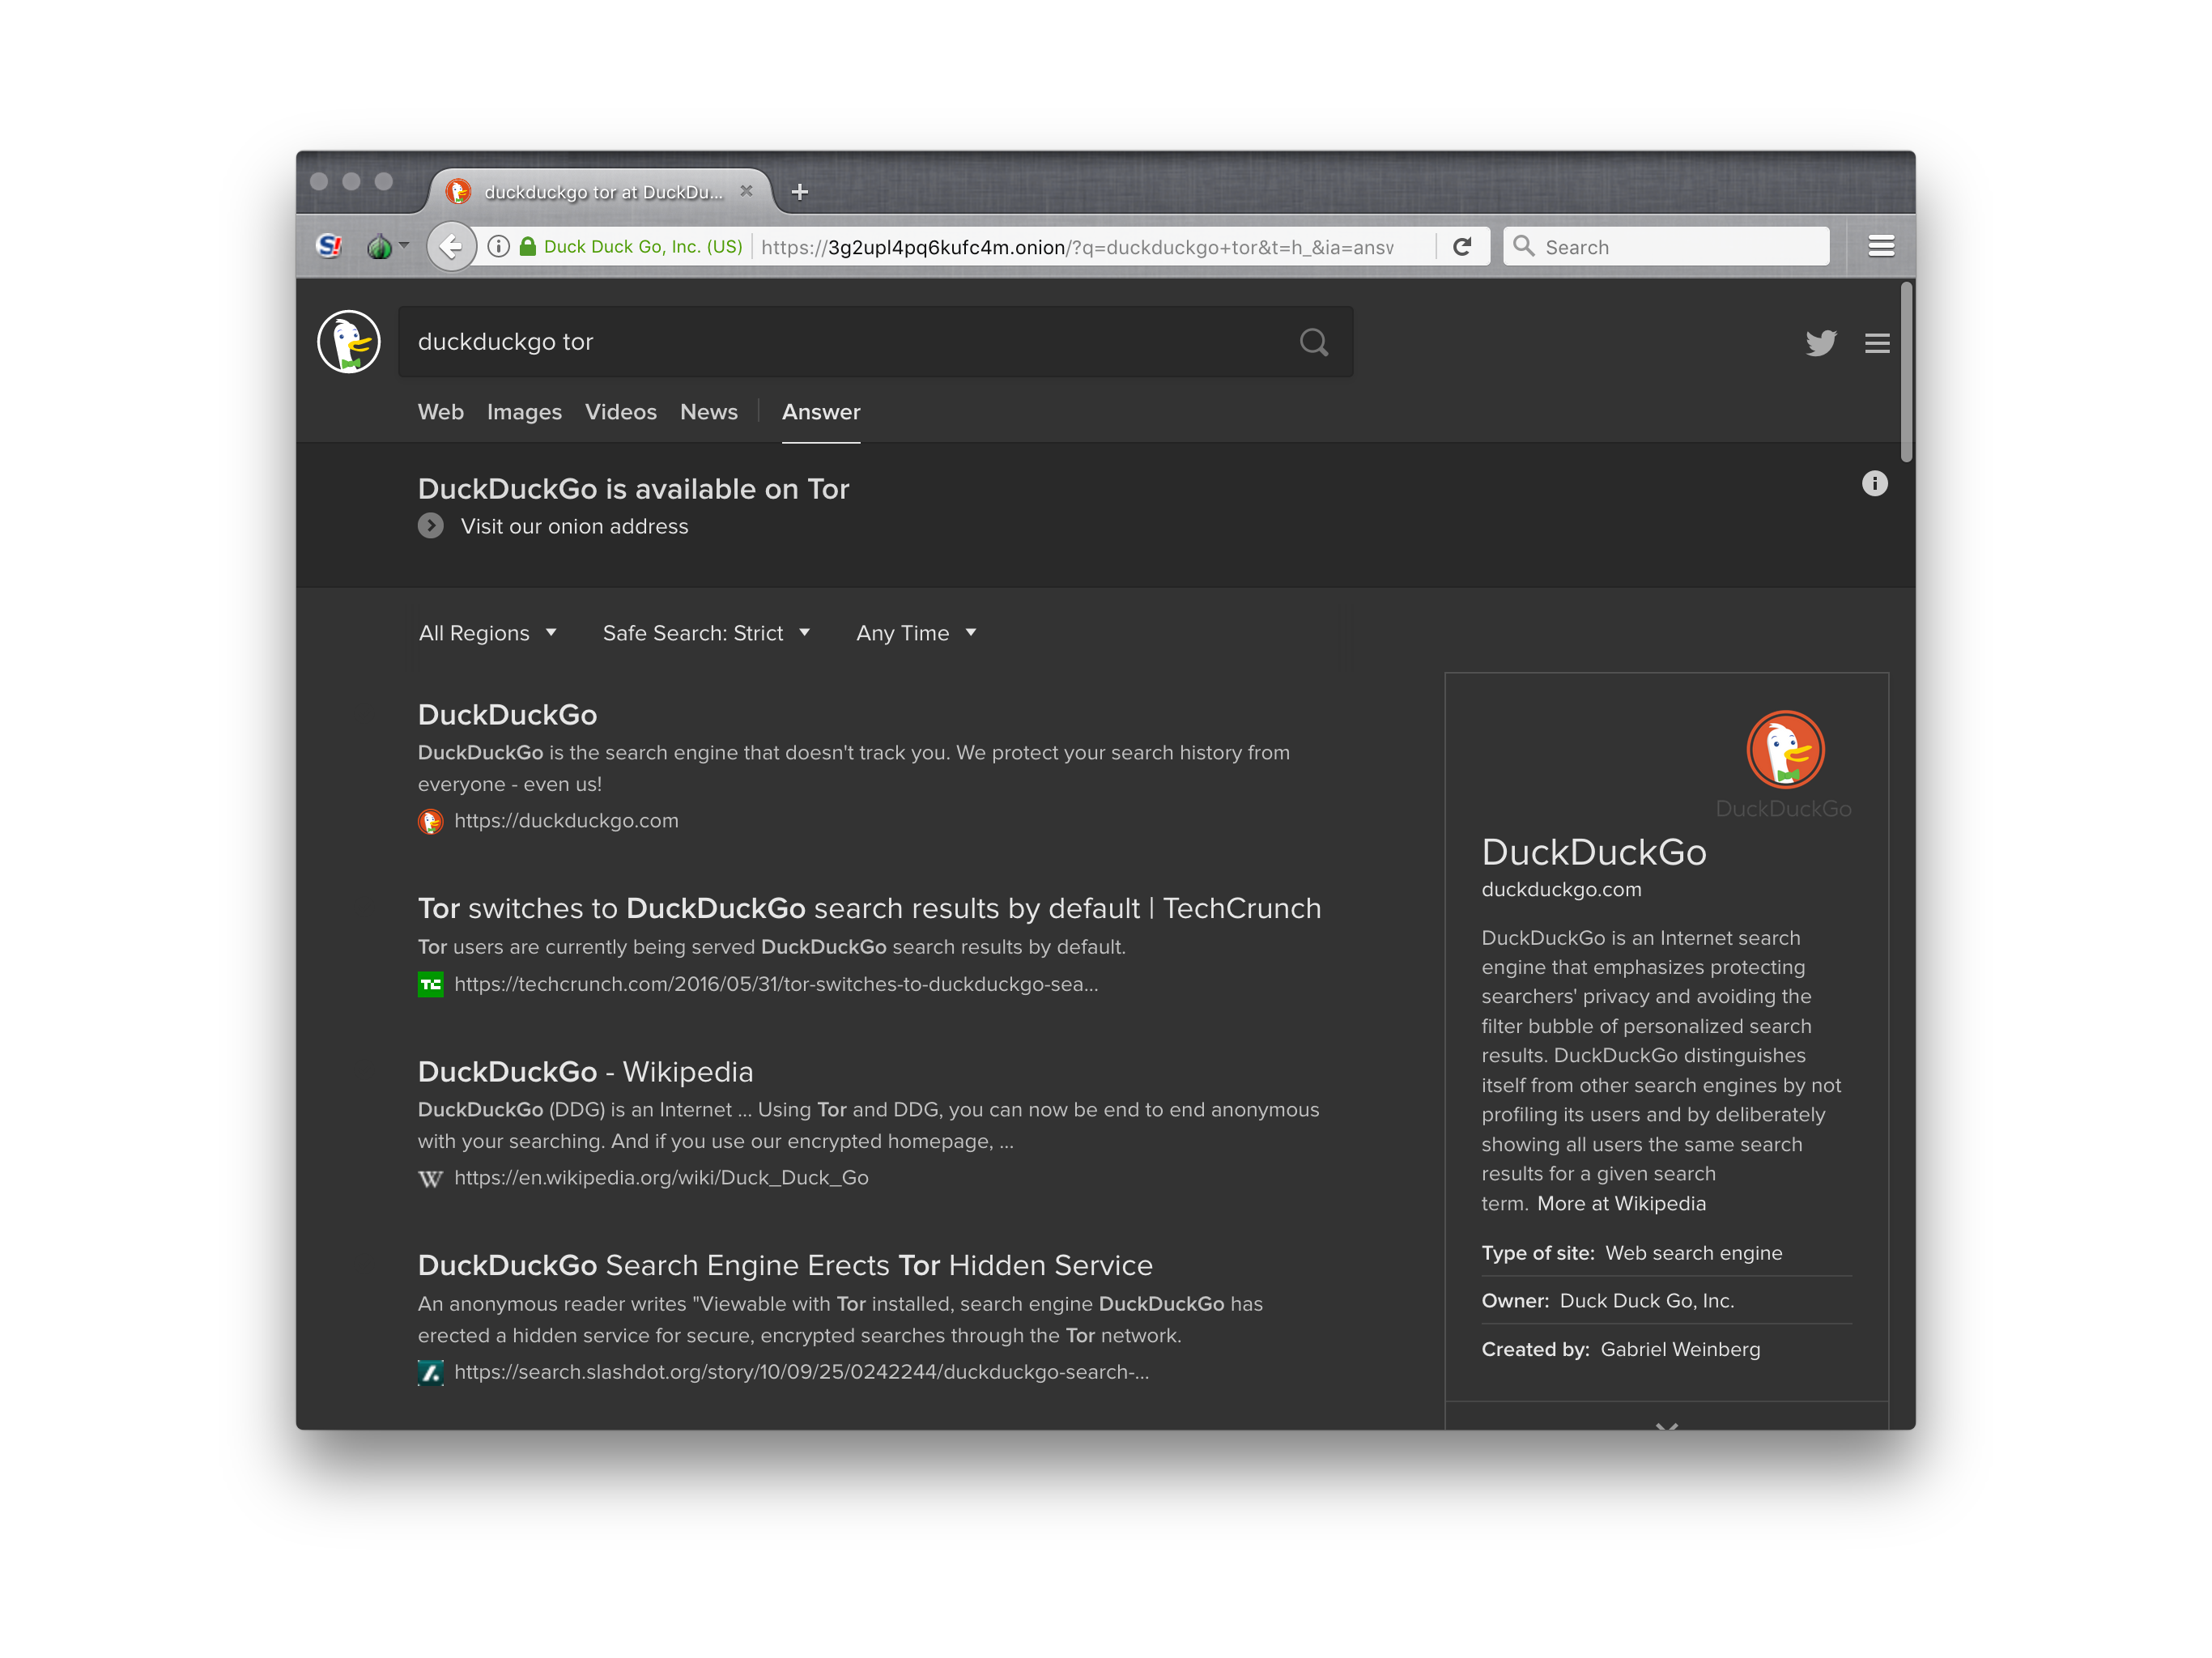Click Visit our onion address link
This screenshot has width=2212, height=1658.
tap(573, 526)
